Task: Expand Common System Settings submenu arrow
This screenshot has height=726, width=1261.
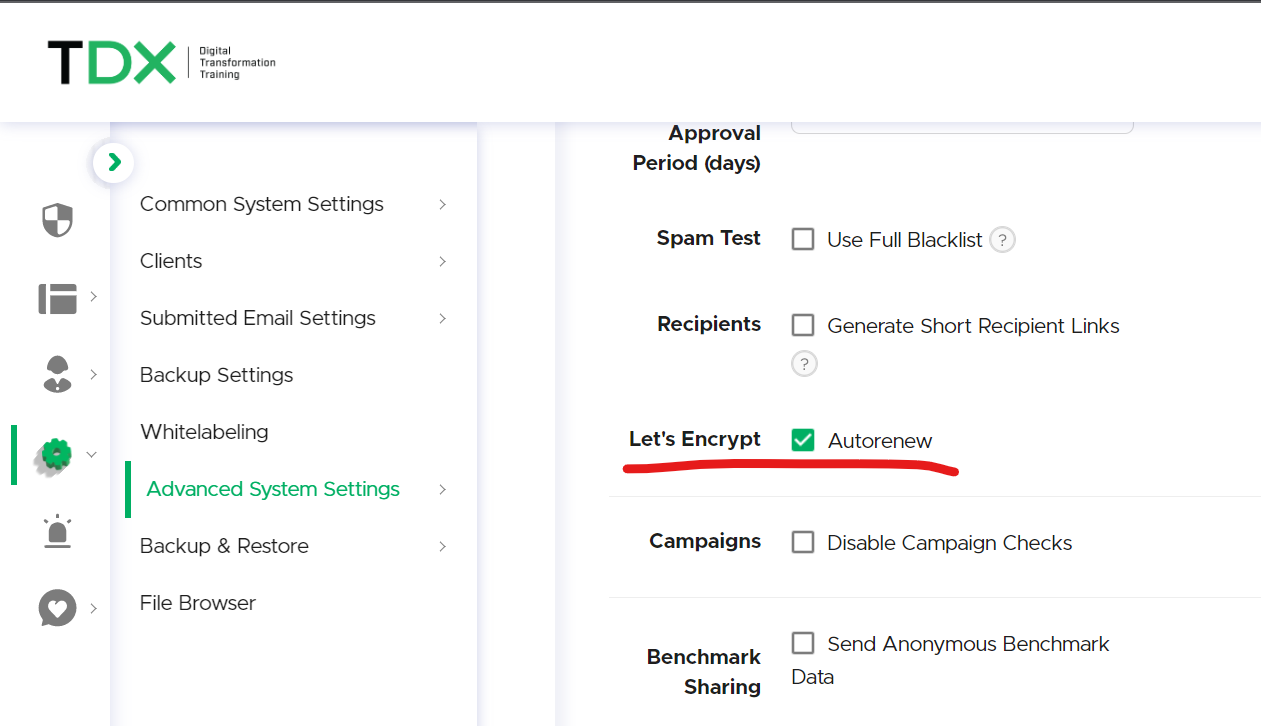Action: (x=442, y=204)
